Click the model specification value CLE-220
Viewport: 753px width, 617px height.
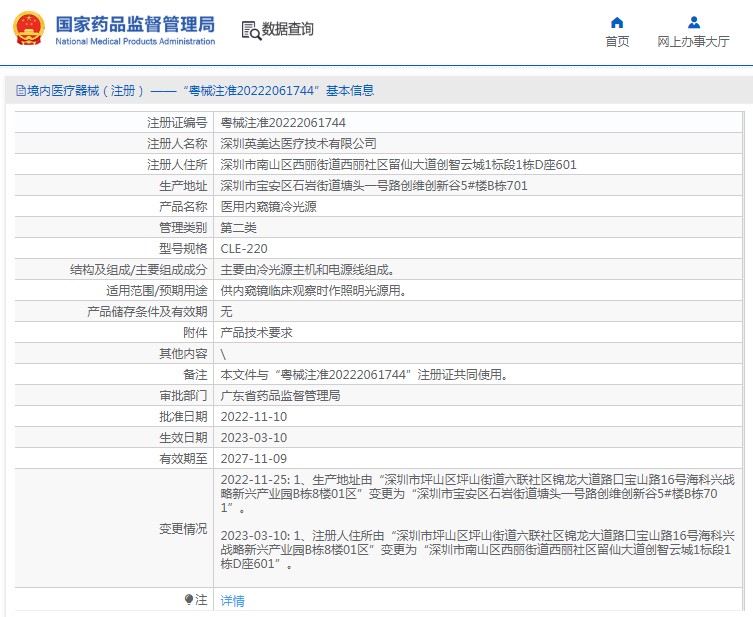click(244, 249)
